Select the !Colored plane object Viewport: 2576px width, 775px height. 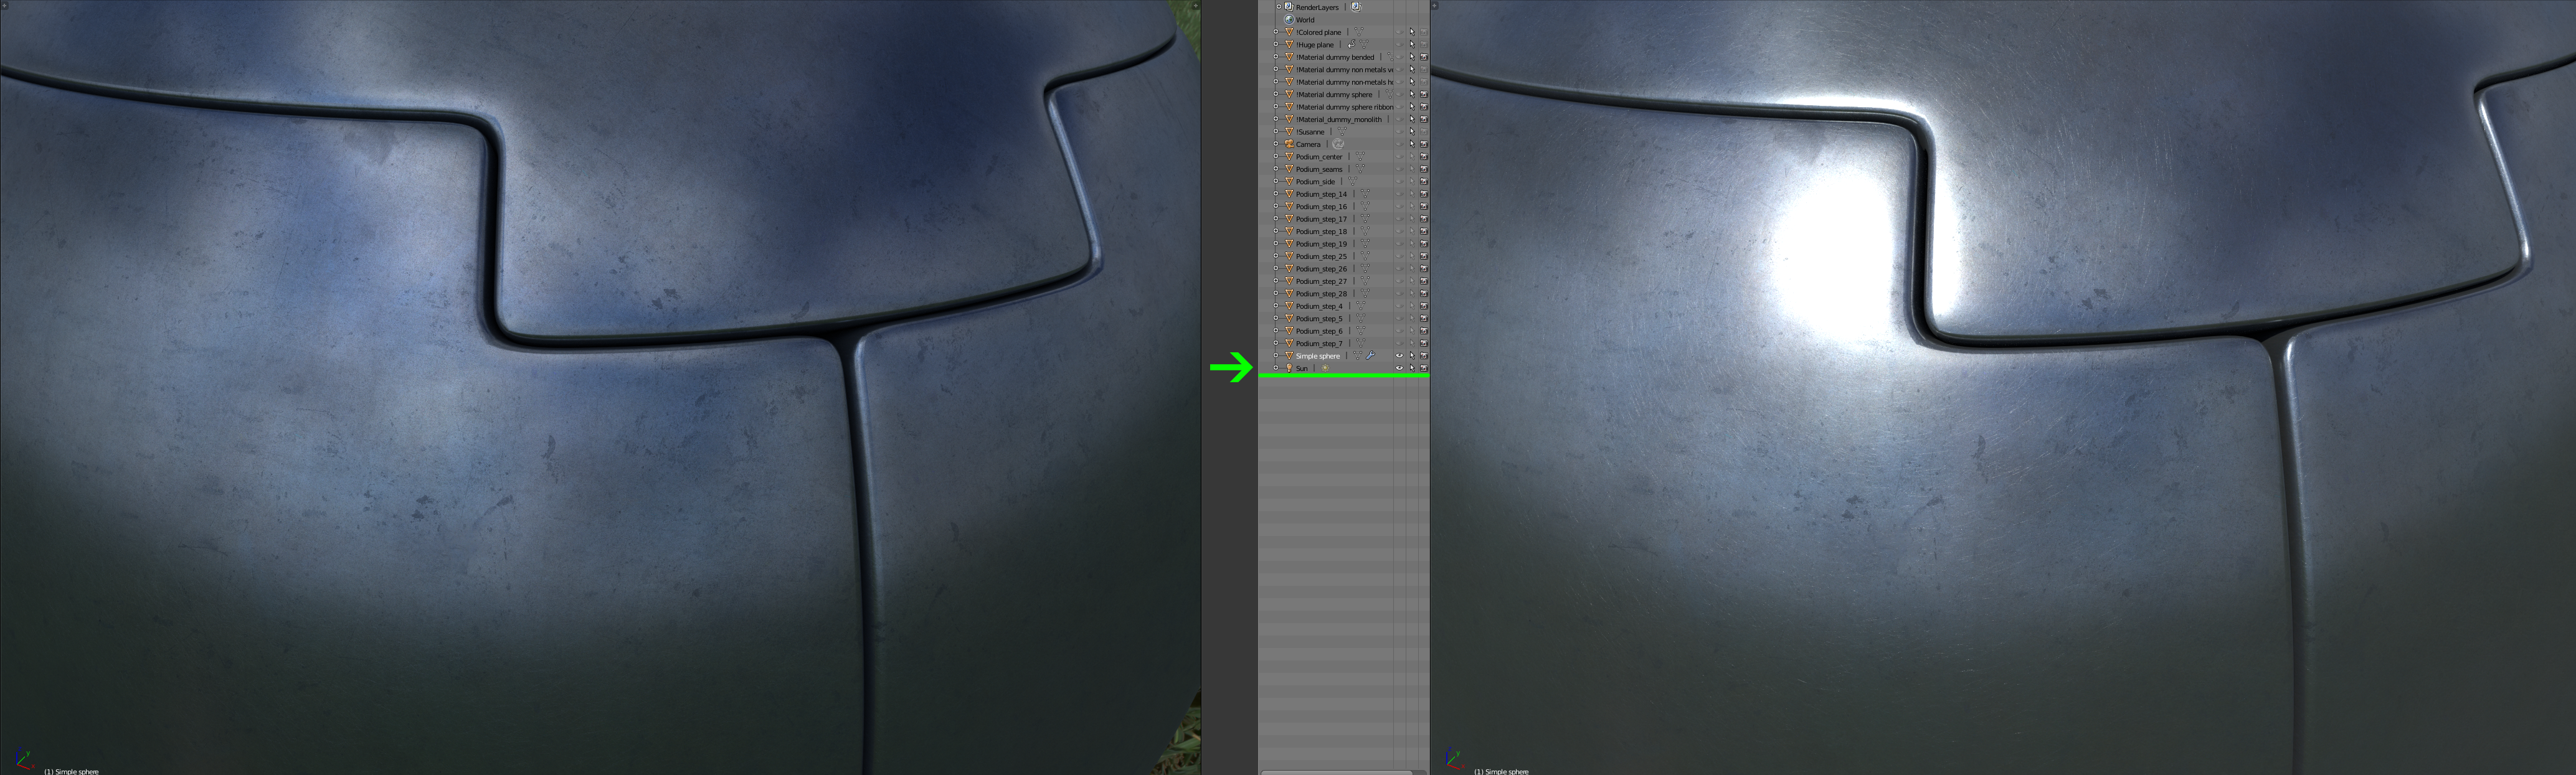[1318, 32]
